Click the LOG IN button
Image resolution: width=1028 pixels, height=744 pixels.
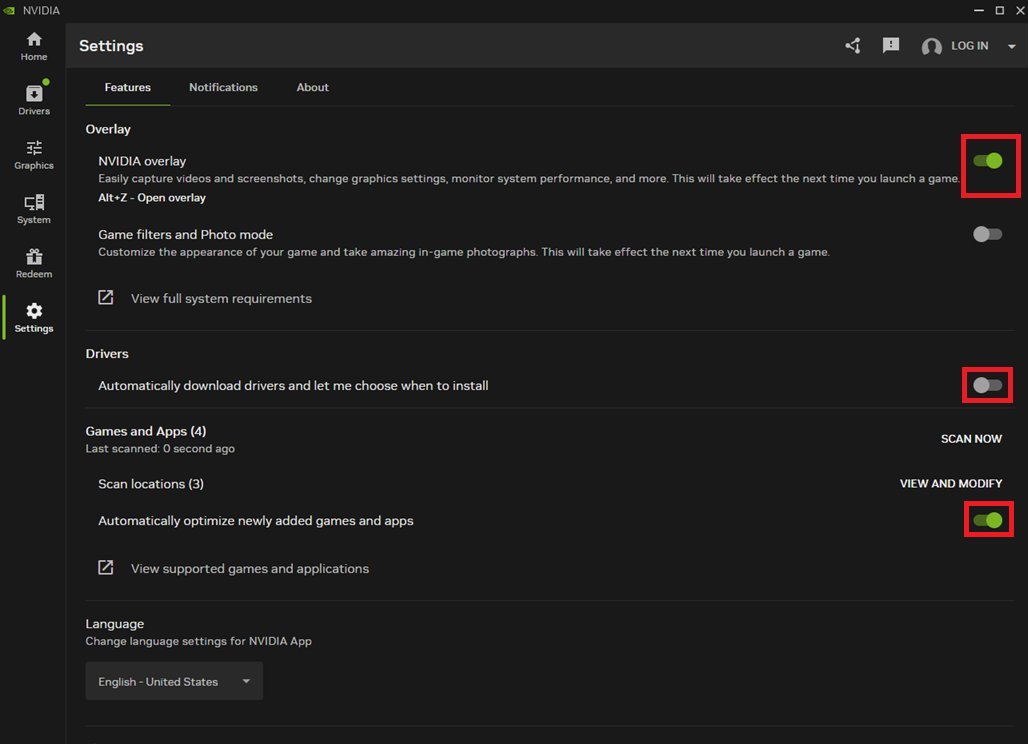[x=970, y=46]
